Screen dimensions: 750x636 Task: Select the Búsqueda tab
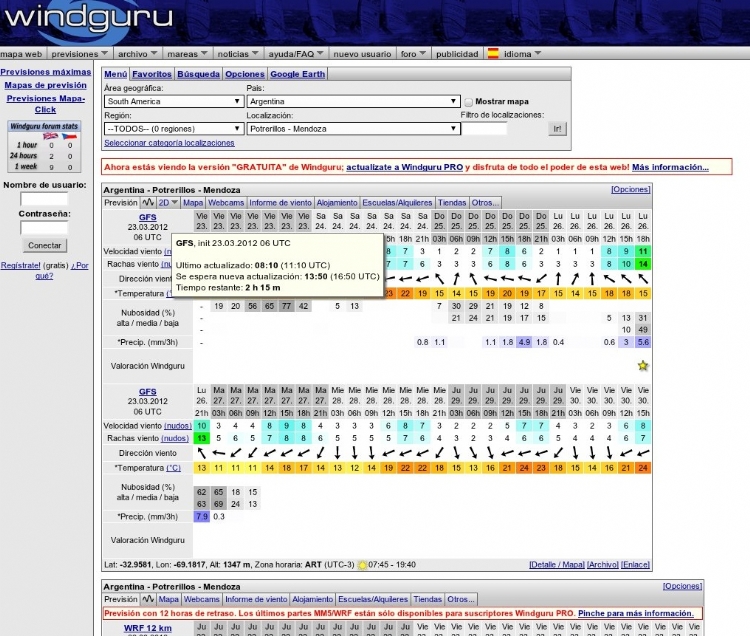coord(198,74)
